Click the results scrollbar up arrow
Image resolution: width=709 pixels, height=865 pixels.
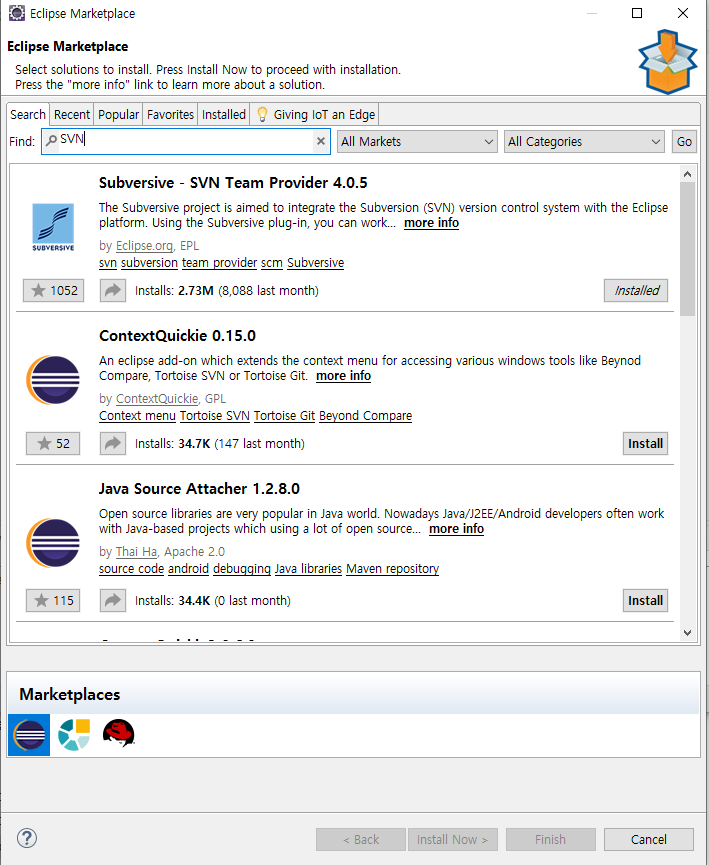(687, 174)
